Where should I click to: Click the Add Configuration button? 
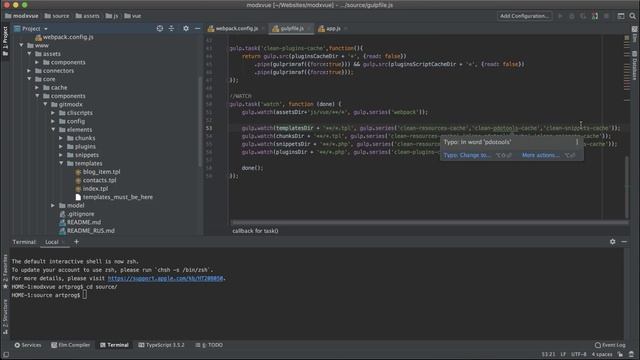point(524,16)
